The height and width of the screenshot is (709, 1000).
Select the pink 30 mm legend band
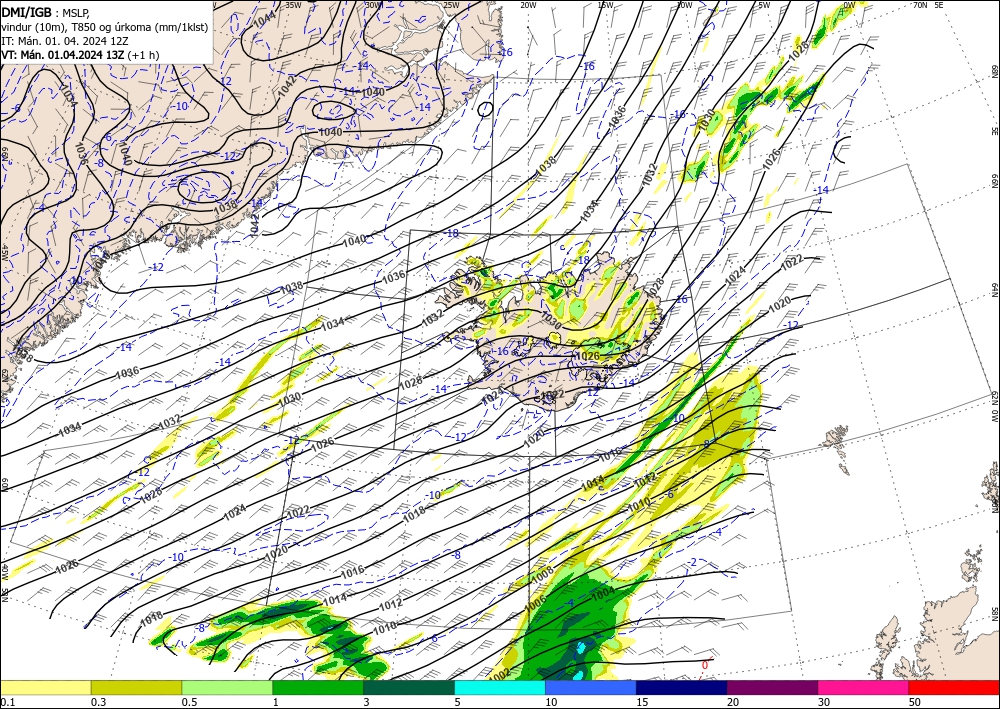tap(864, 687)
